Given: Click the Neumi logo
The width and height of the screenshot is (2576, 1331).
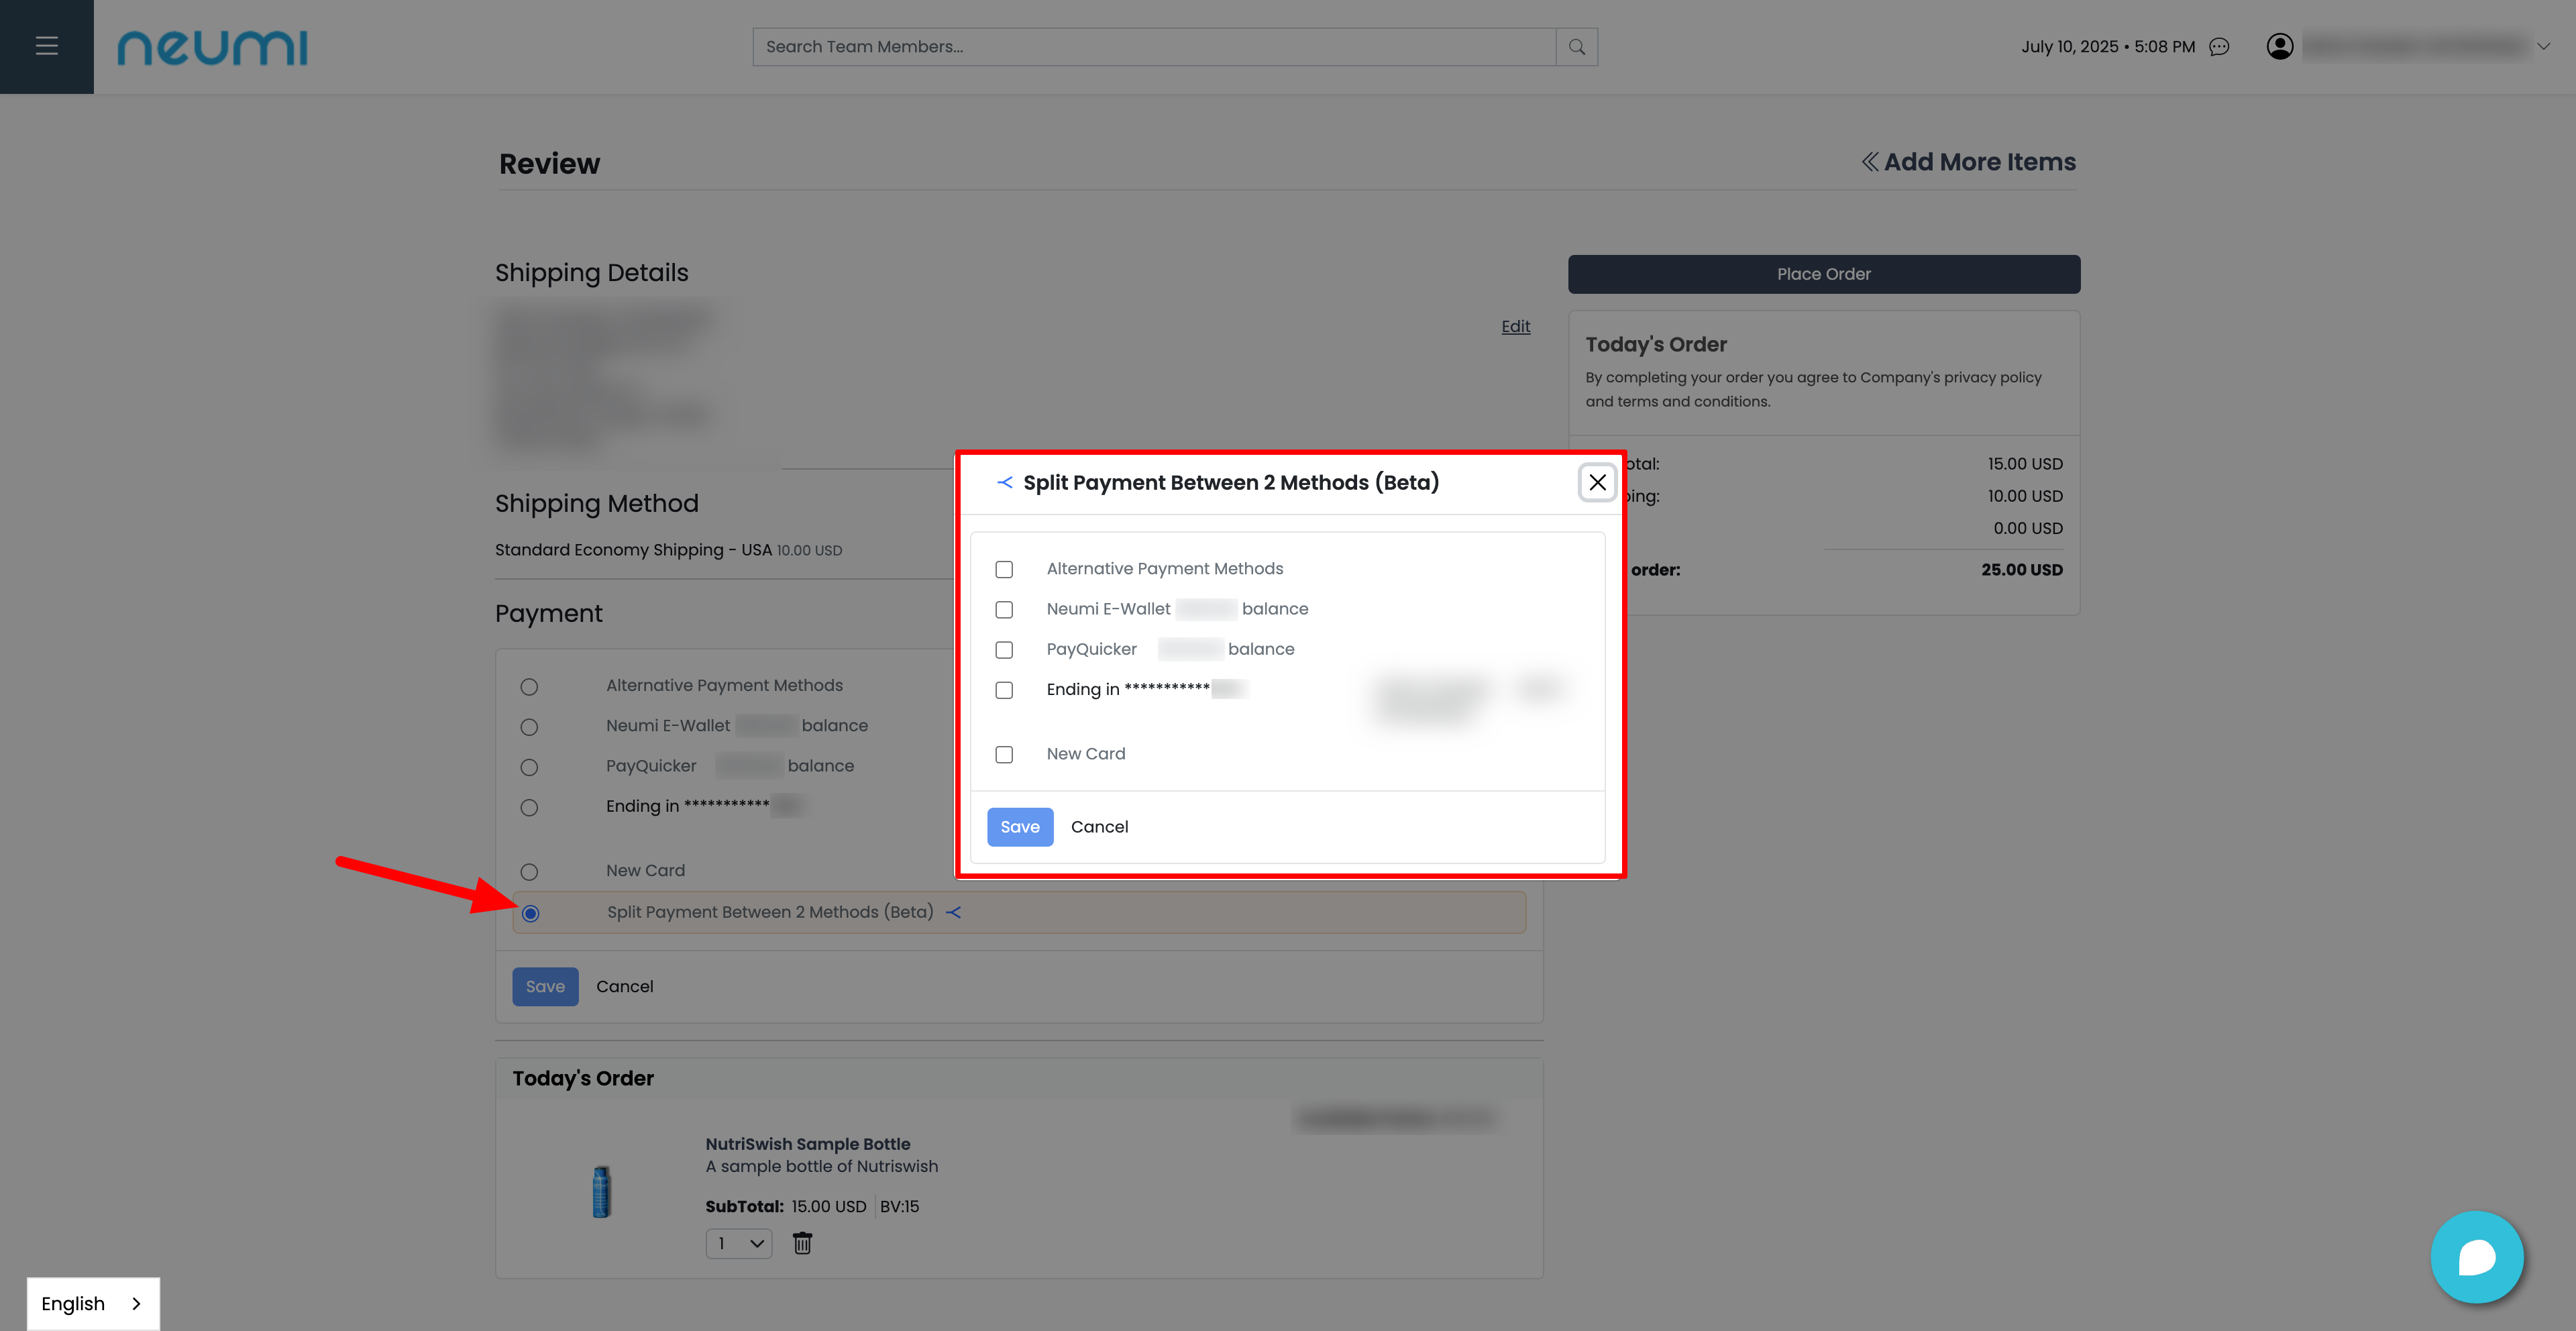Looking at the screenshot, I should pos(212,47).
